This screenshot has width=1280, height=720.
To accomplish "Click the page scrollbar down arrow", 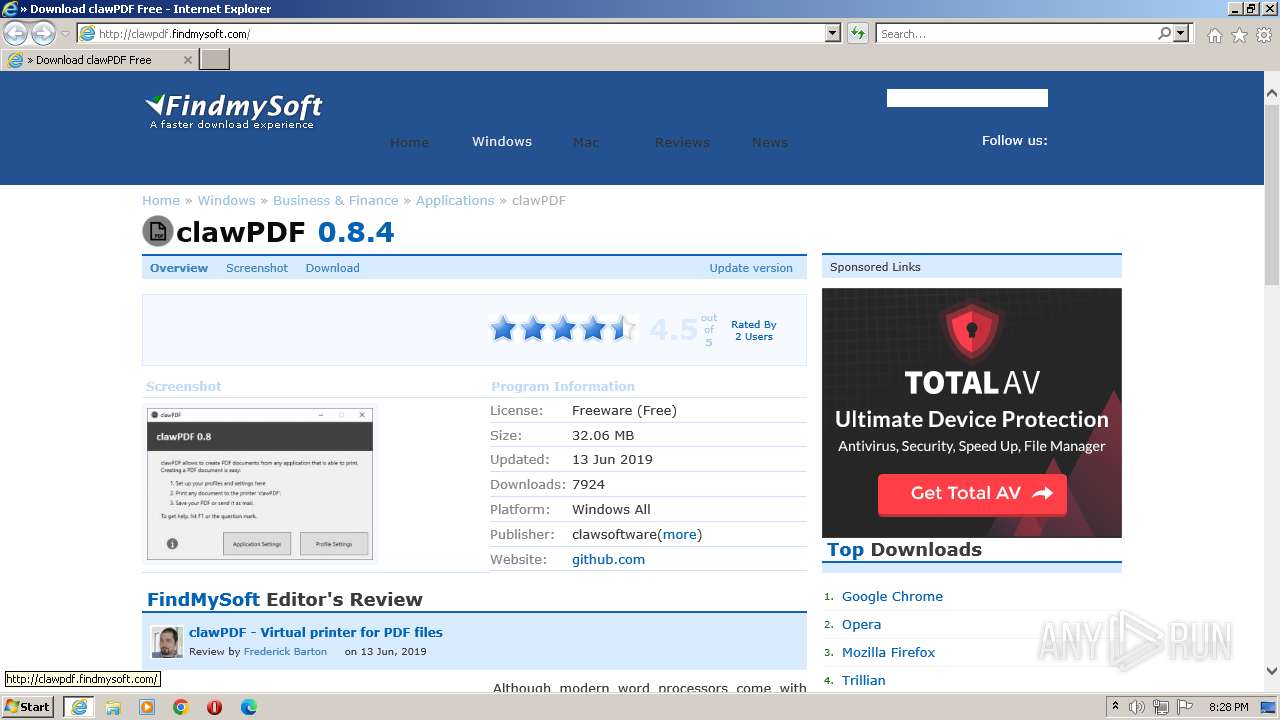I will click(x=1272, y=671).
